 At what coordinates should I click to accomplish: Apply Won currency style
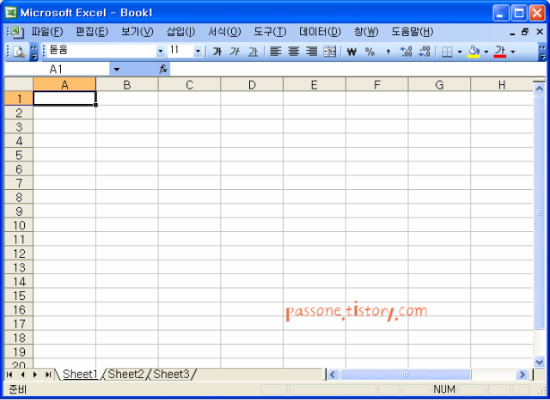coord(351,52)
